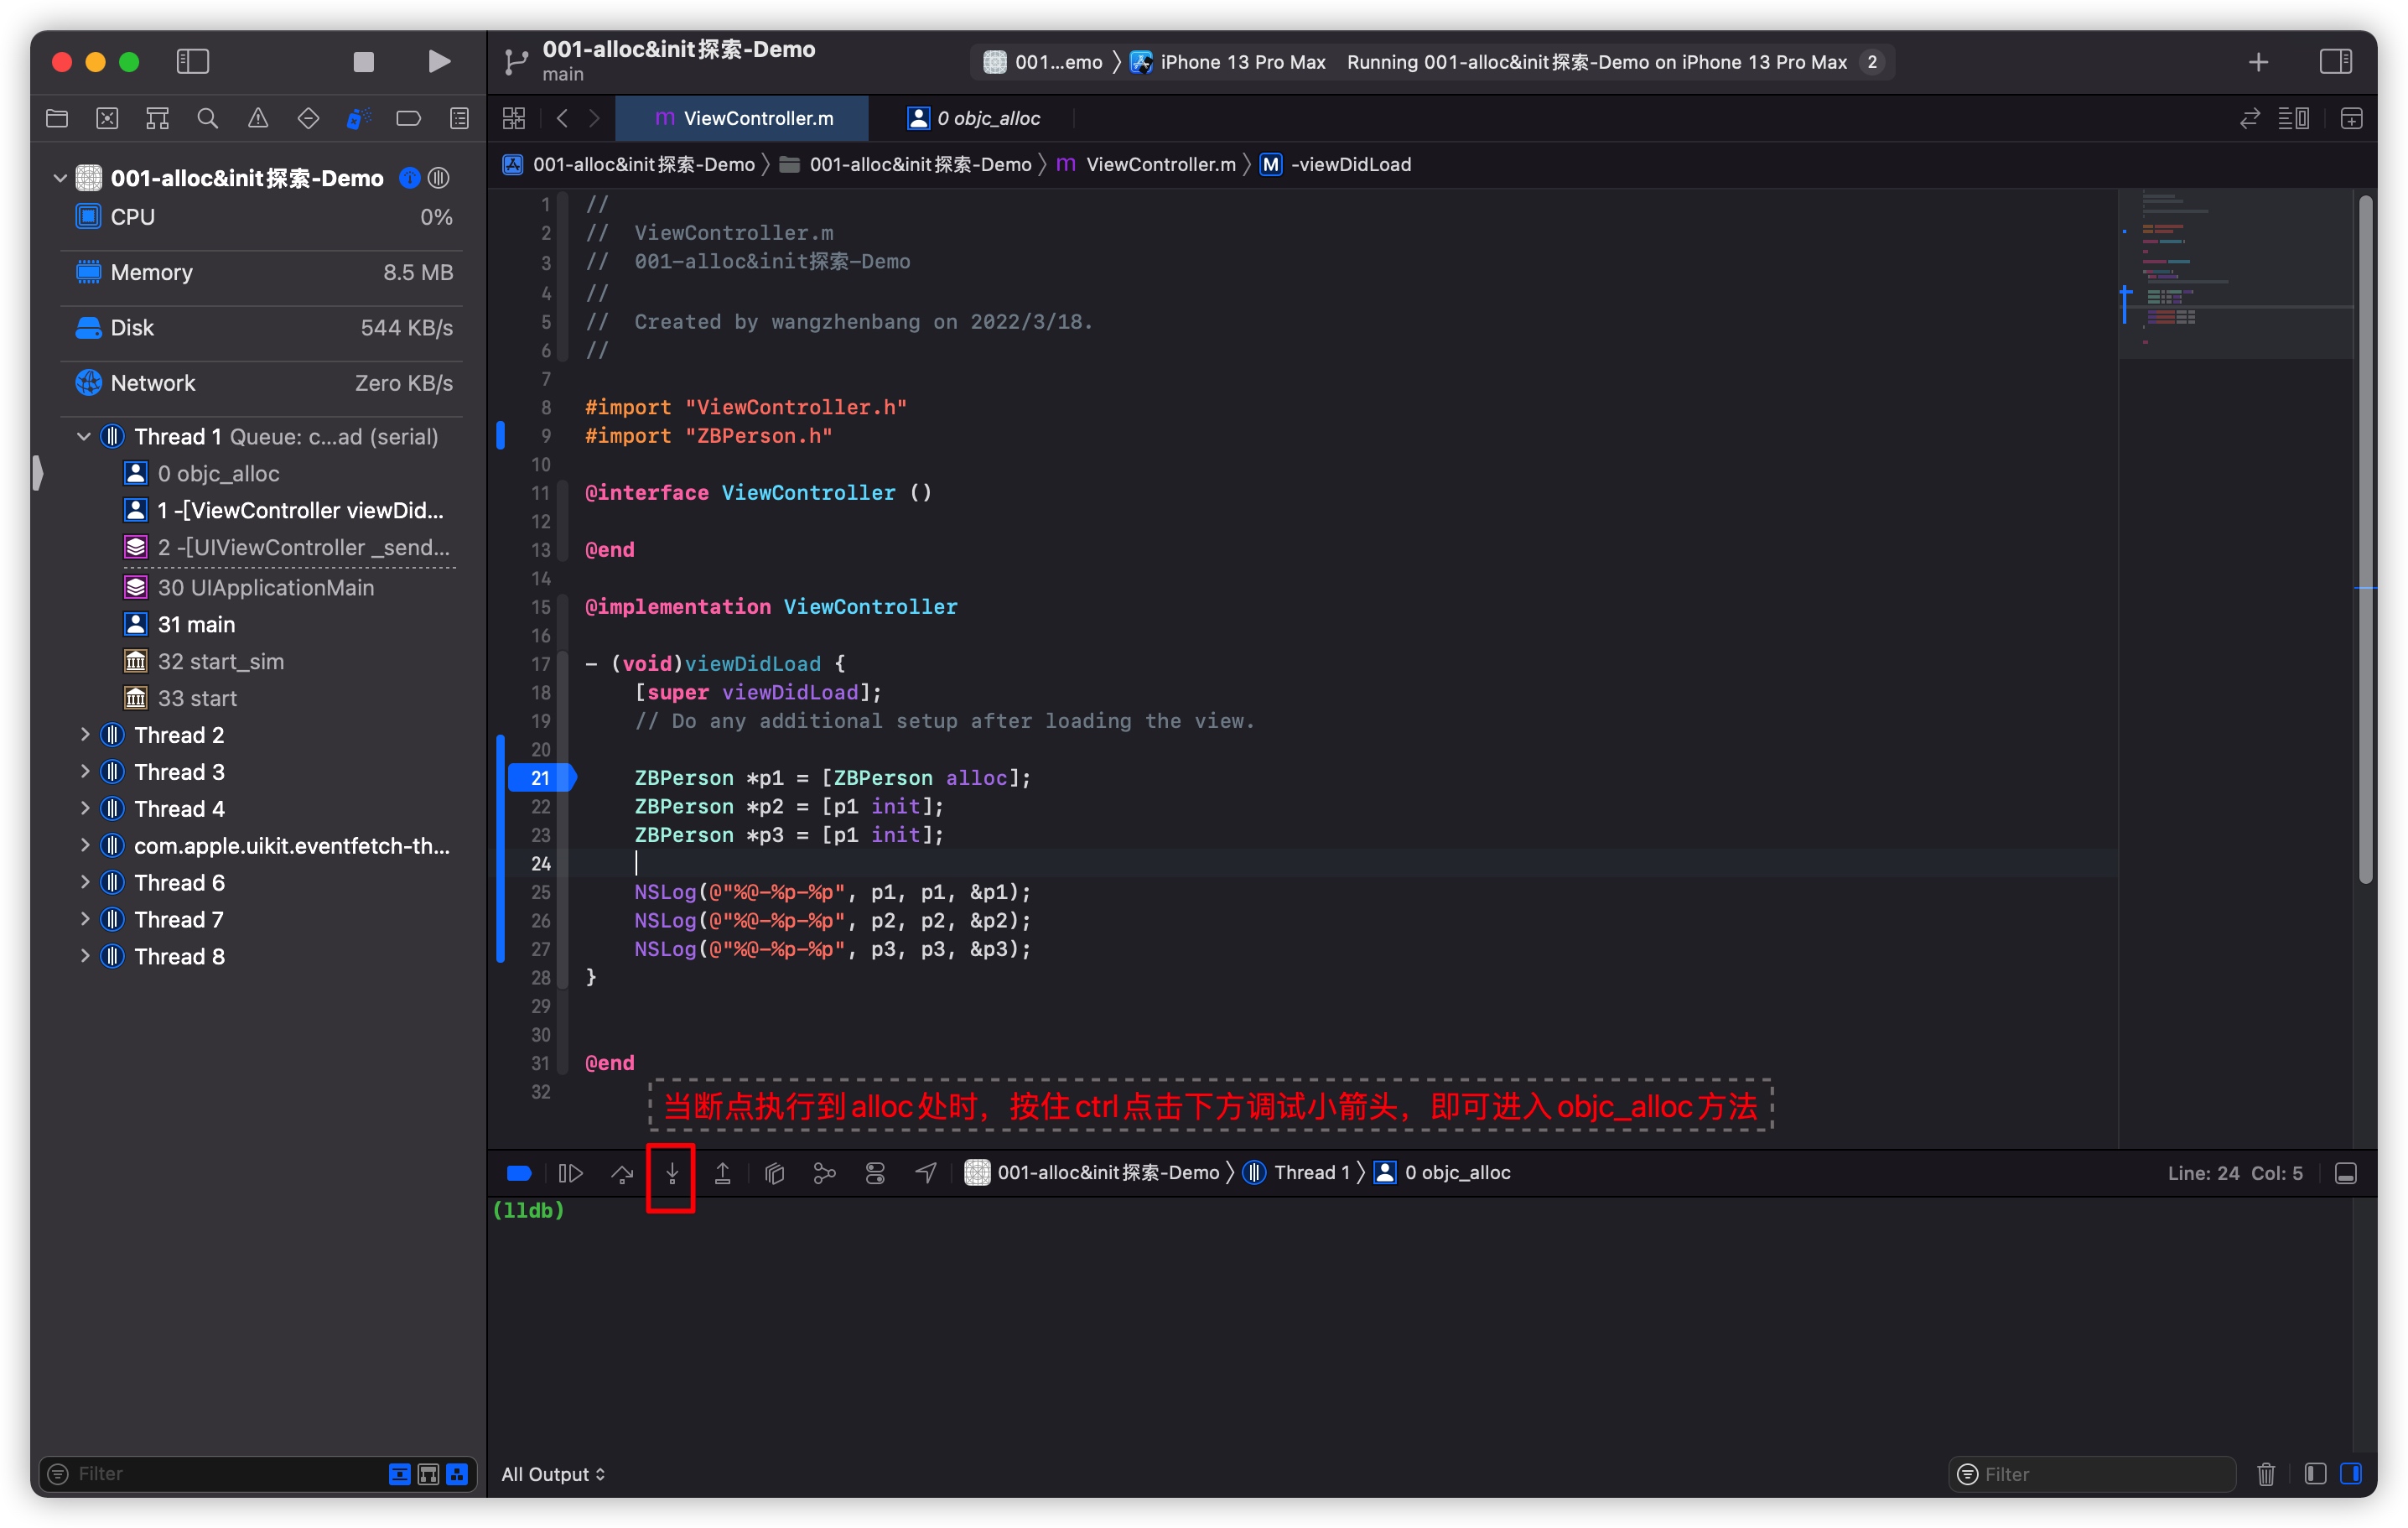Image resolution: width=2408 pixels, height=1528 pixels.
Task: Toggle the right inspector panel
Action: pyautogui.click(x=2335, y=62)
